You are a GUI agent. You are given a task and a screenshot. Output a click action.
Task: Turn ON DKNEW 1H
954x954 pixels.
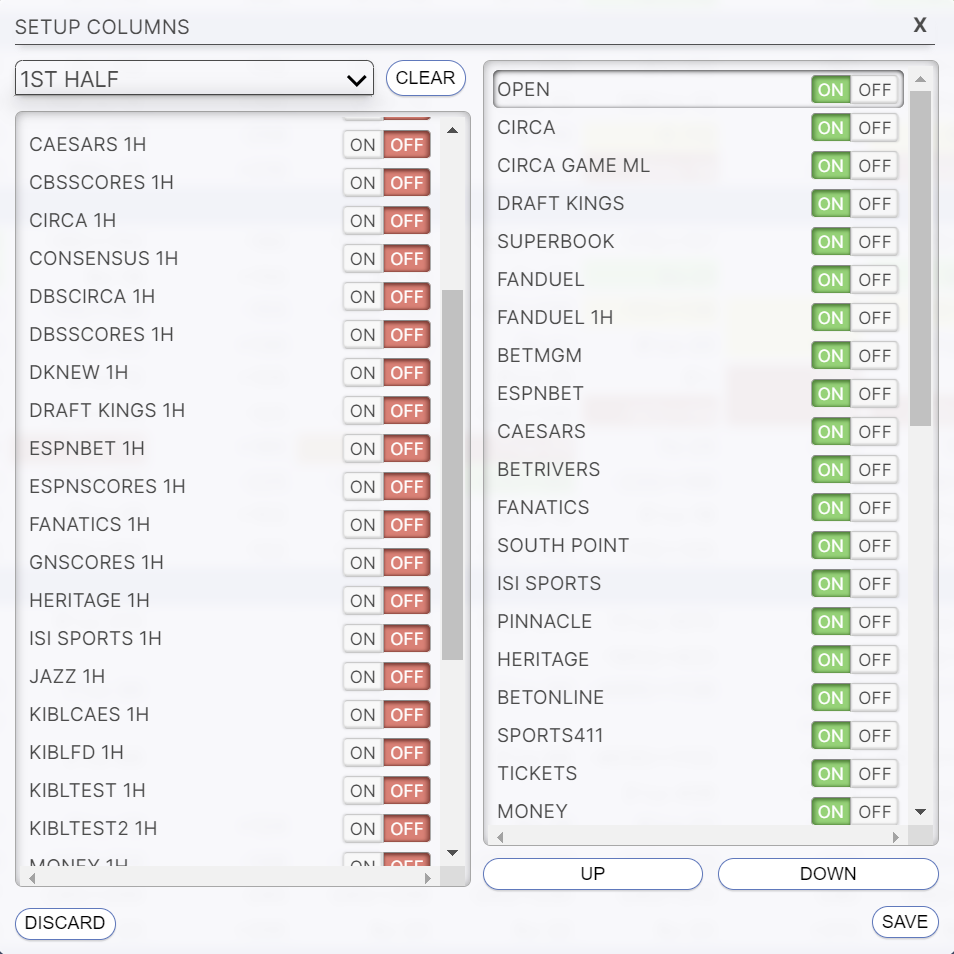click(x=363, y=372)
